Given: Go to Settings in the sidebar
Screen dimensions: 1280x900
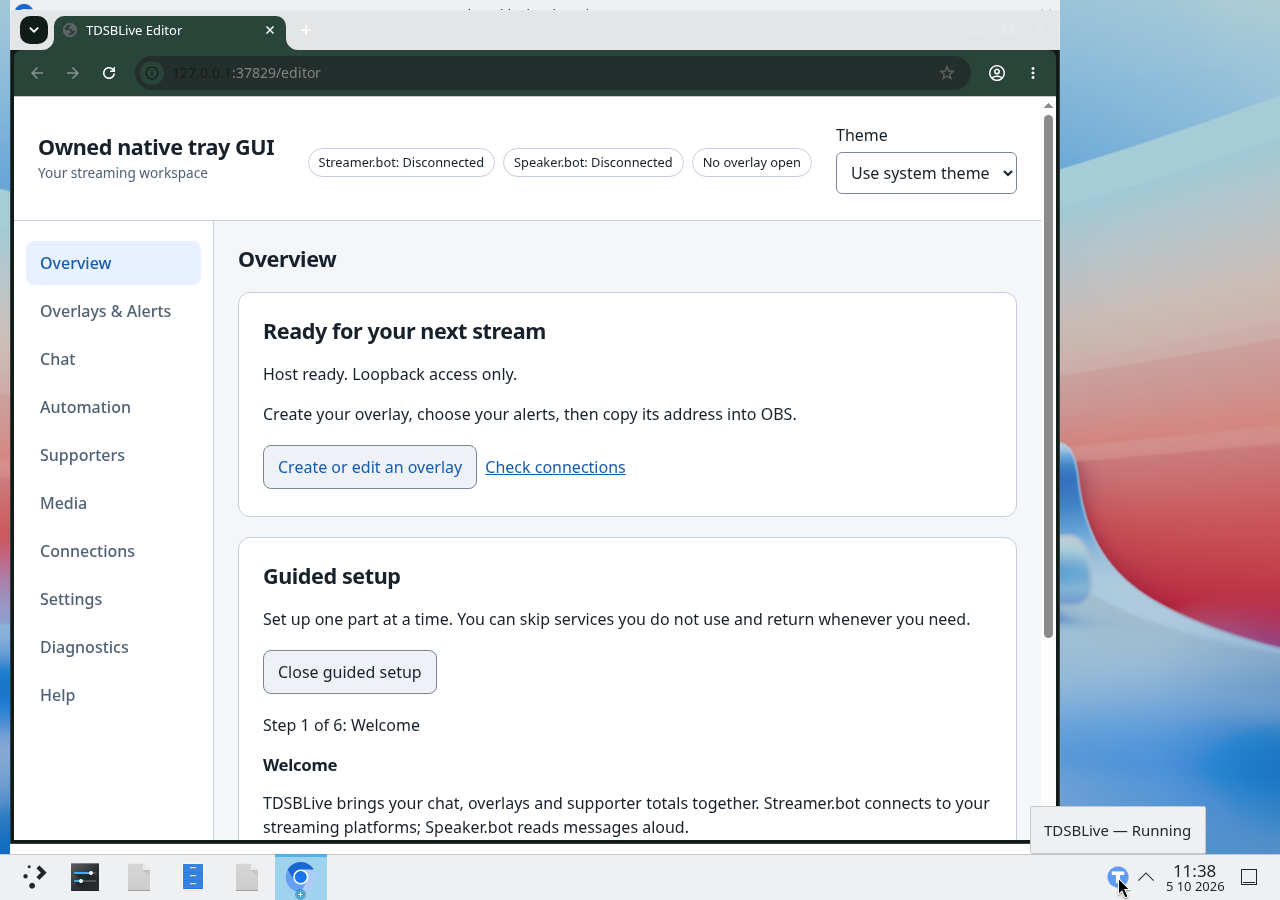Looking at the screenshot, I should pyautogui.click(x=113, y=599).
